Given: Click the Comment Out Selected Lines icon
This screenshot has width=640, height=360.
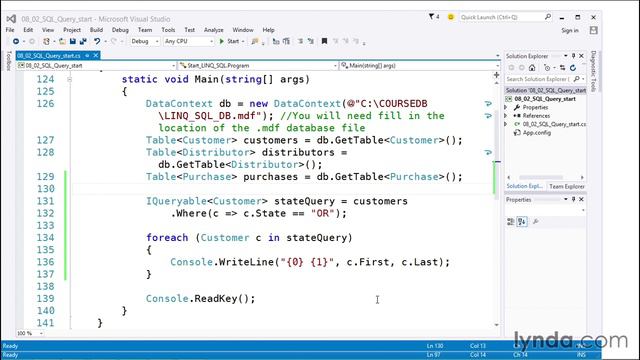Looking at the screenshot, I should [x=276, y=41].
